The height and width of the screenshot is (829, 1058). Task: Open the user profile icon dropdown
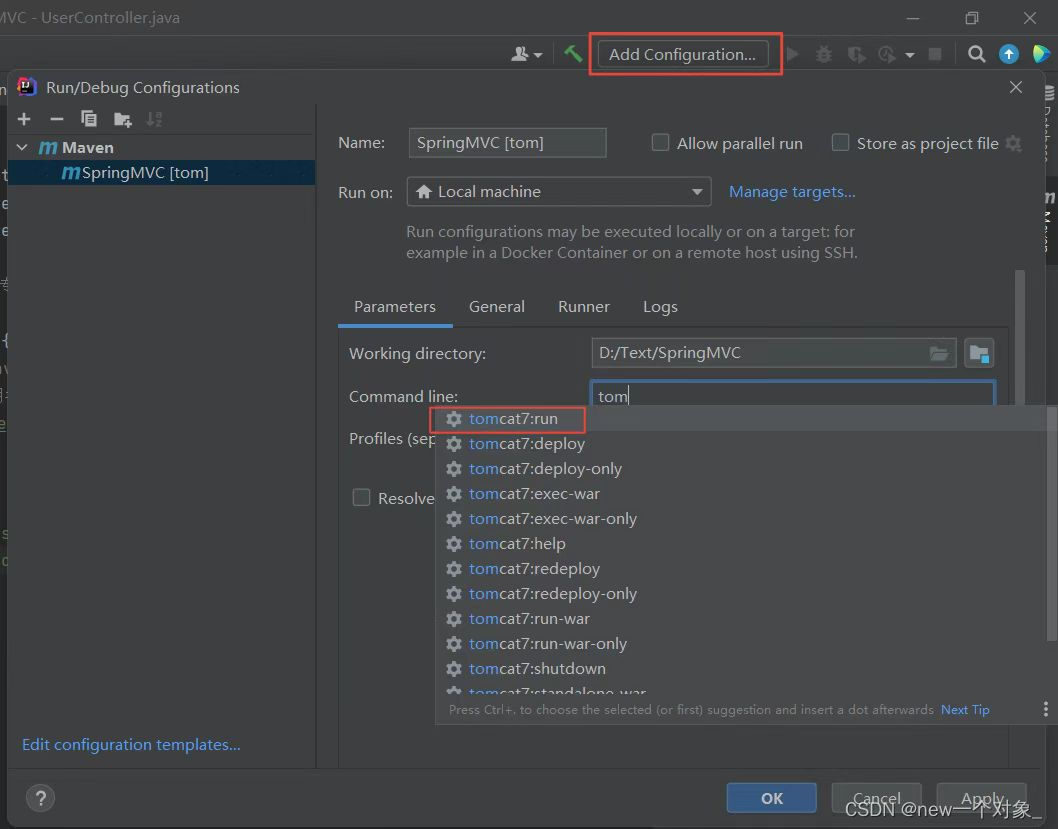(x=526, y=54)
